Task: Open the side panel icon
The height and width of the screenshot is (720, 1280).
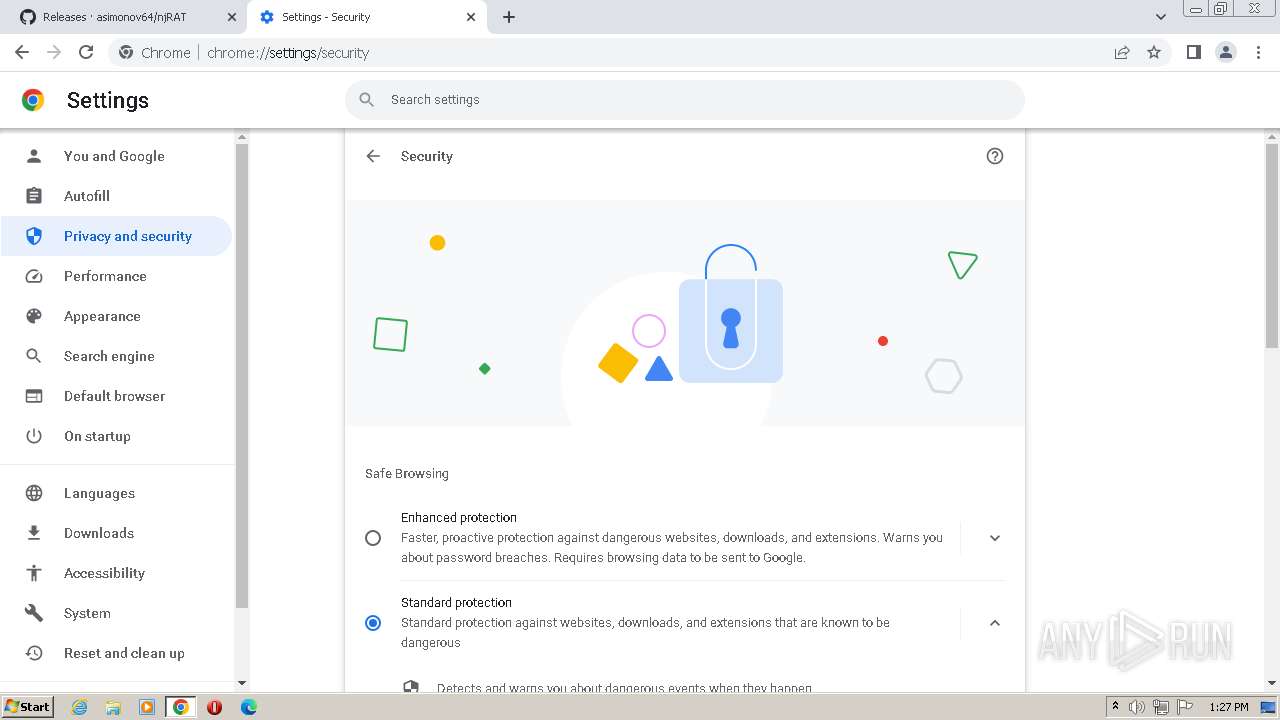Action: tap(1193, 52)
